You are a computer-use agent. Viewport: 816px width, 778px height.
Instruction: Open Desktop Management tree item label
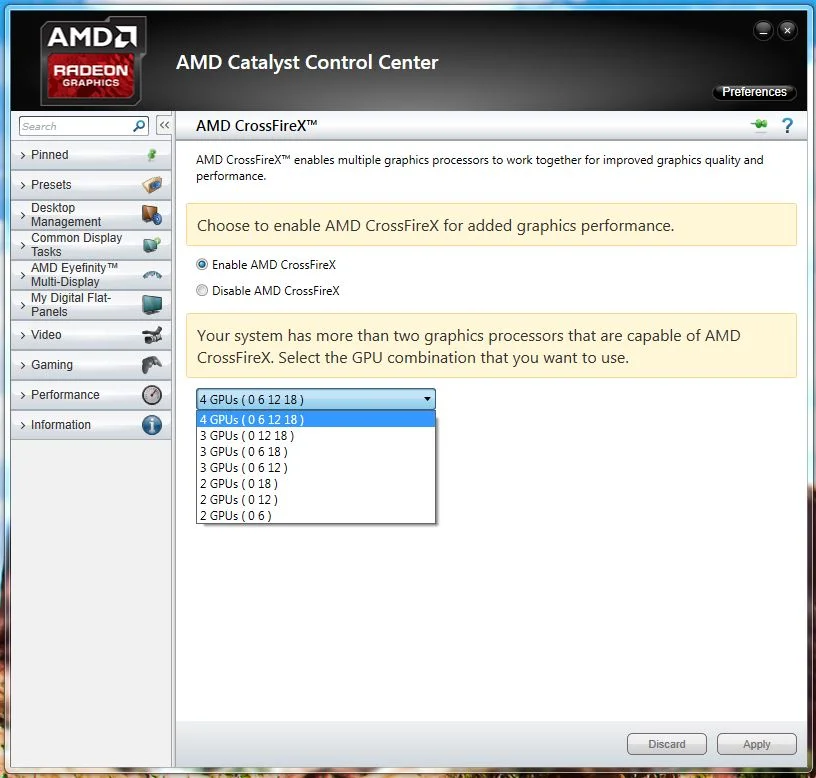click(x=66, y=215)
